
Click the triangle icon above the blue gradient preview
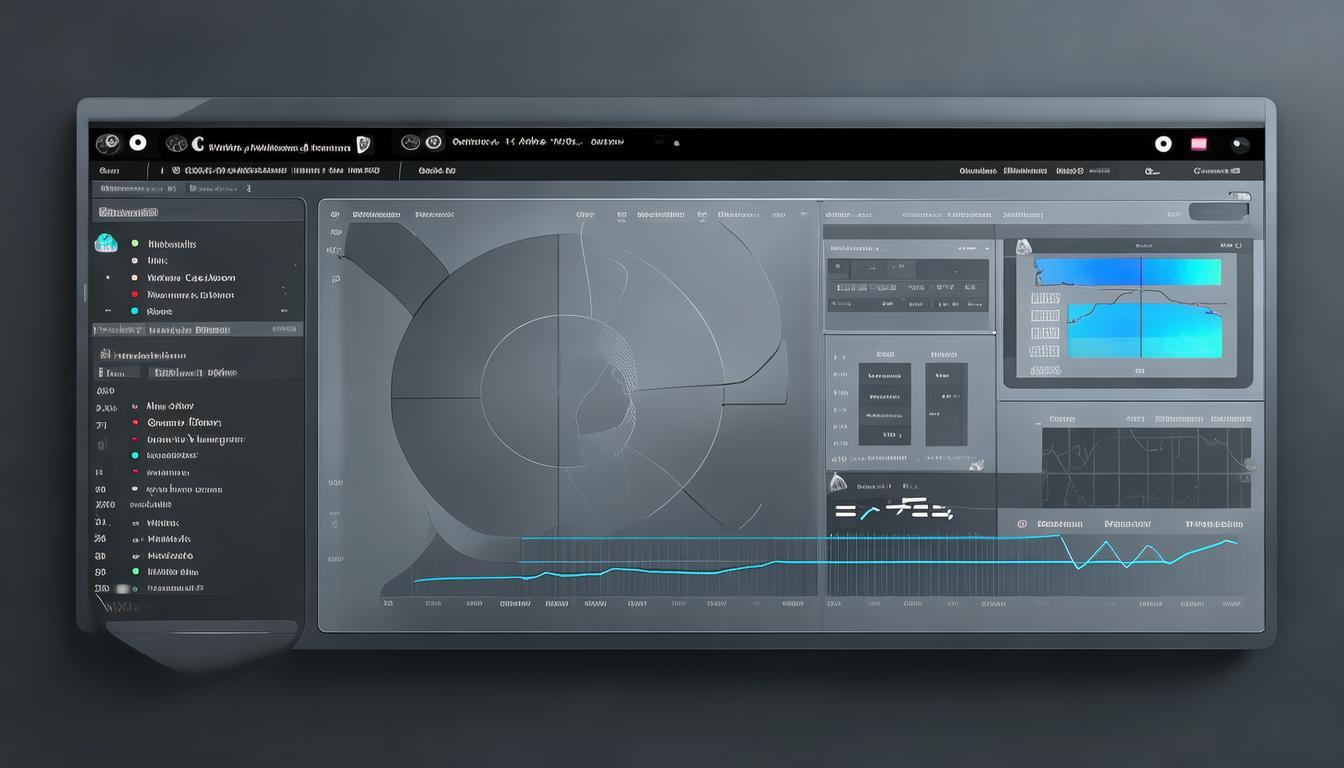(1023, 247)
